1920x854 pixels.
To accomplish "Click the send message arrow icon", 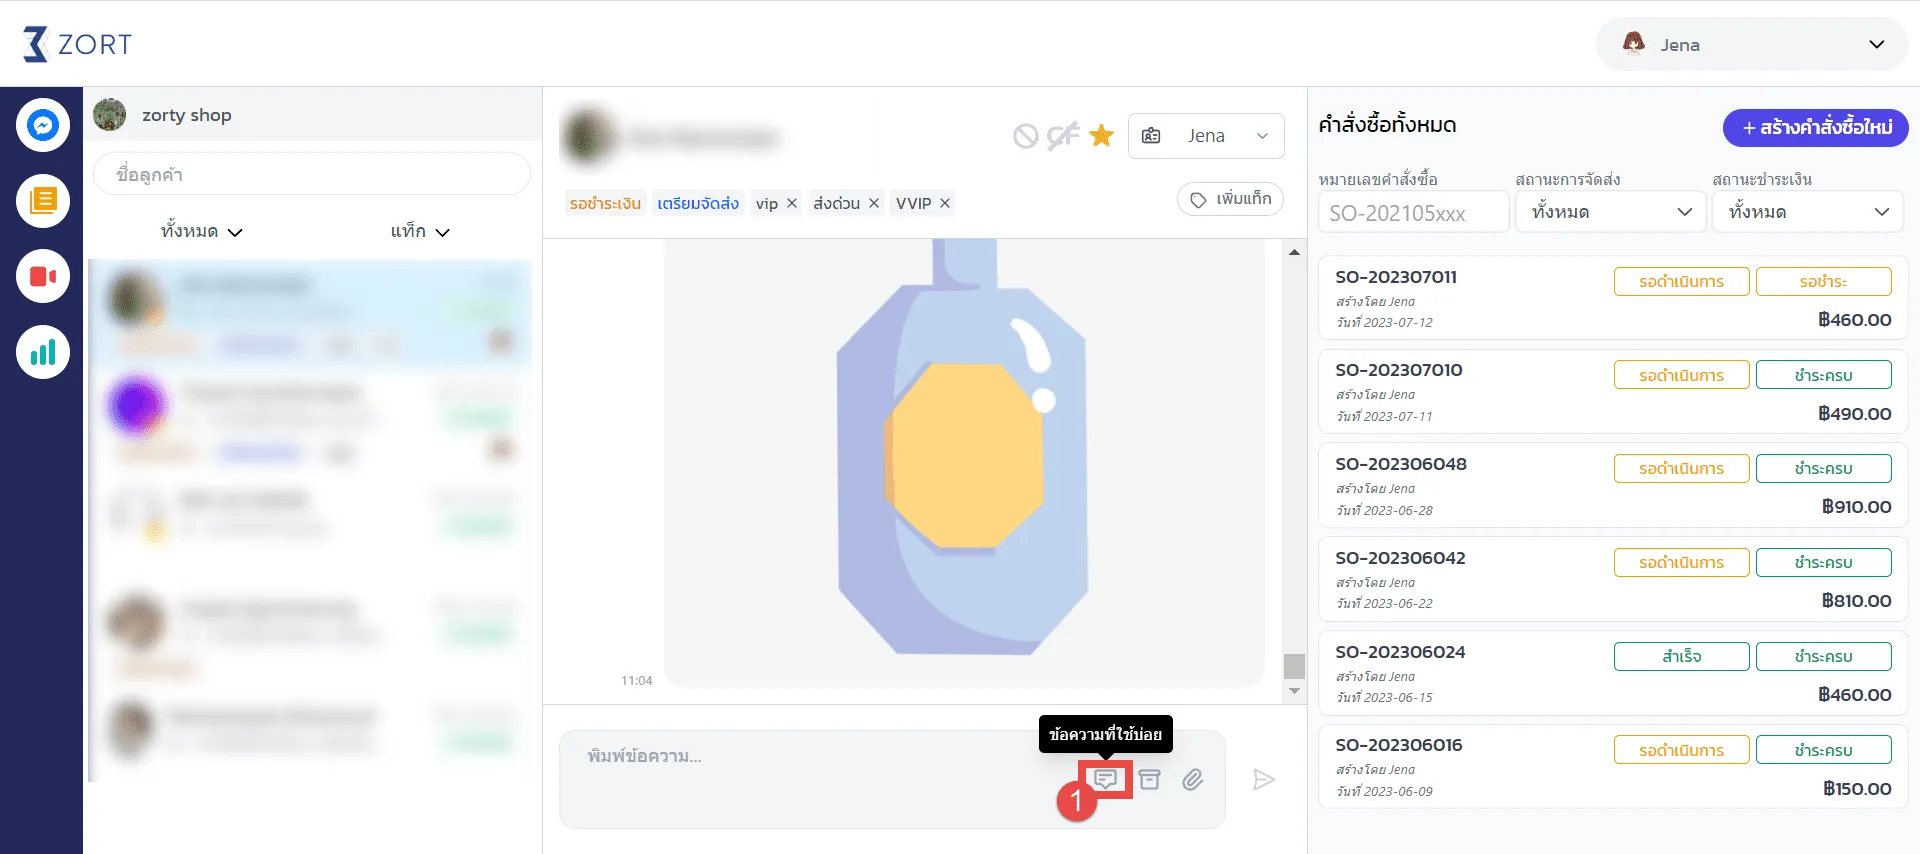I will pyautogui.click(x=1264, y=780).
